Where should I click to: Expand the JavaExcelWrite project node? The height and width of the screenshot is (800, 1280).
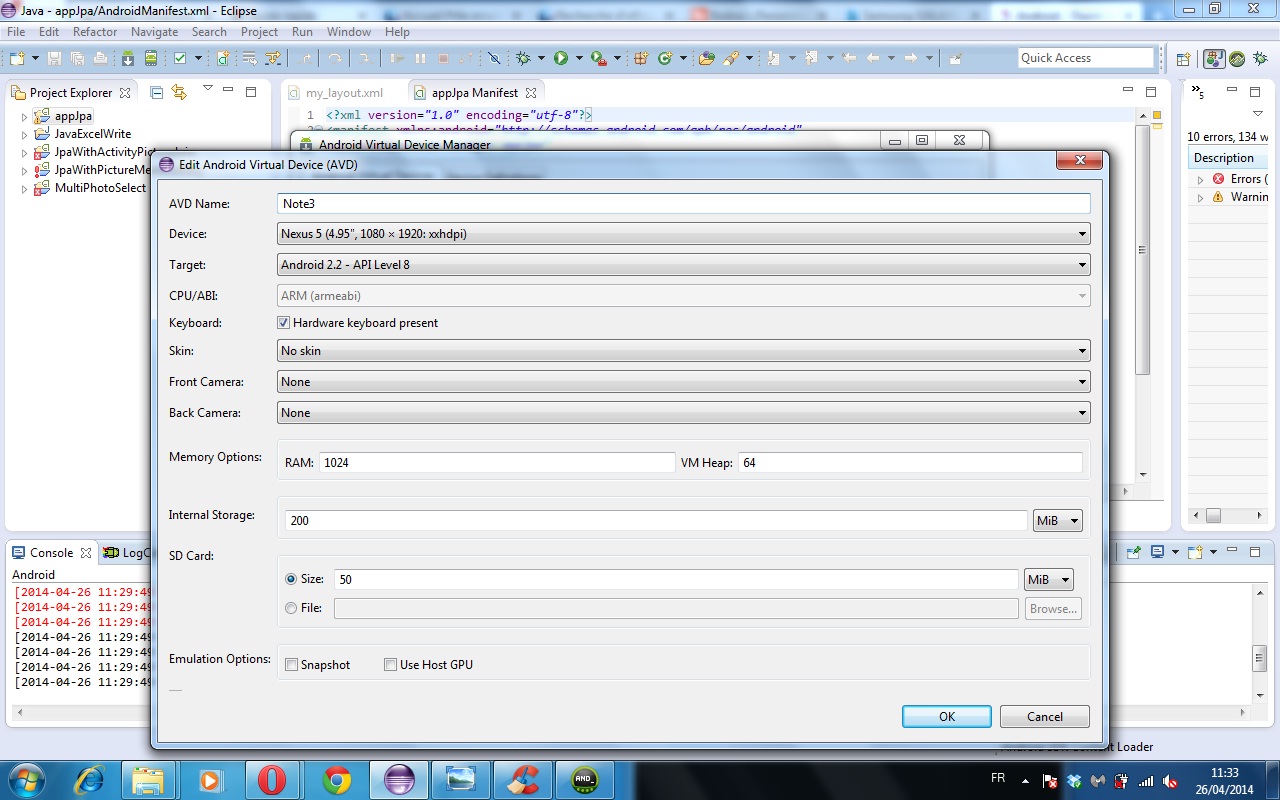coord(25,134)
